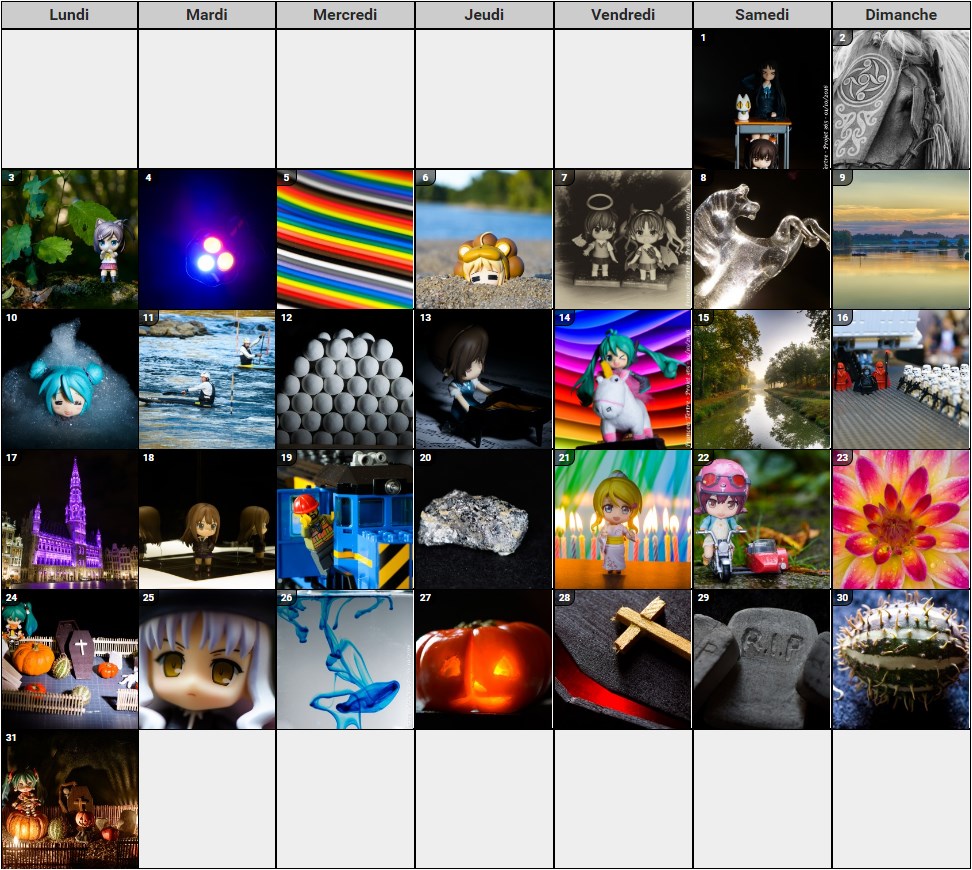Open the day 24 pumpkins and coffin scene

pos(69,660)
